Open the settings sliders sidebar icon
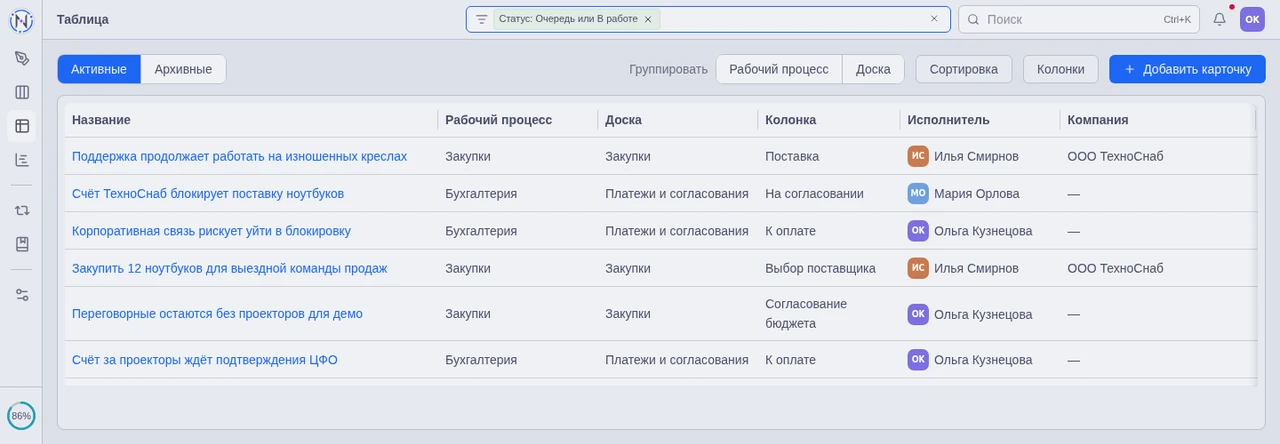Viewport: 1280px width, 444px height. tap(21, 295)
